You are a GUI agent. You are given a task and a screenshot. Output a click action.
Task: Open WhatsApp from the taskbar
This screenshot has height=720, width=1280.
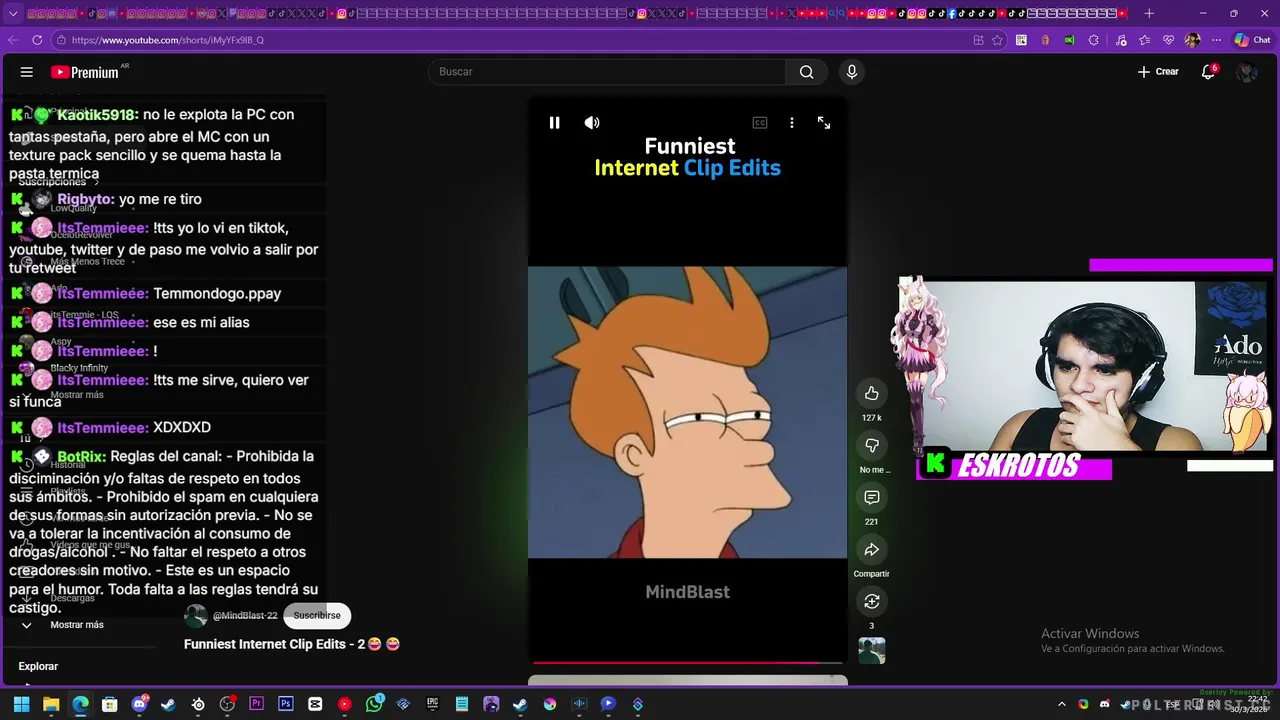tap(374, 705)
